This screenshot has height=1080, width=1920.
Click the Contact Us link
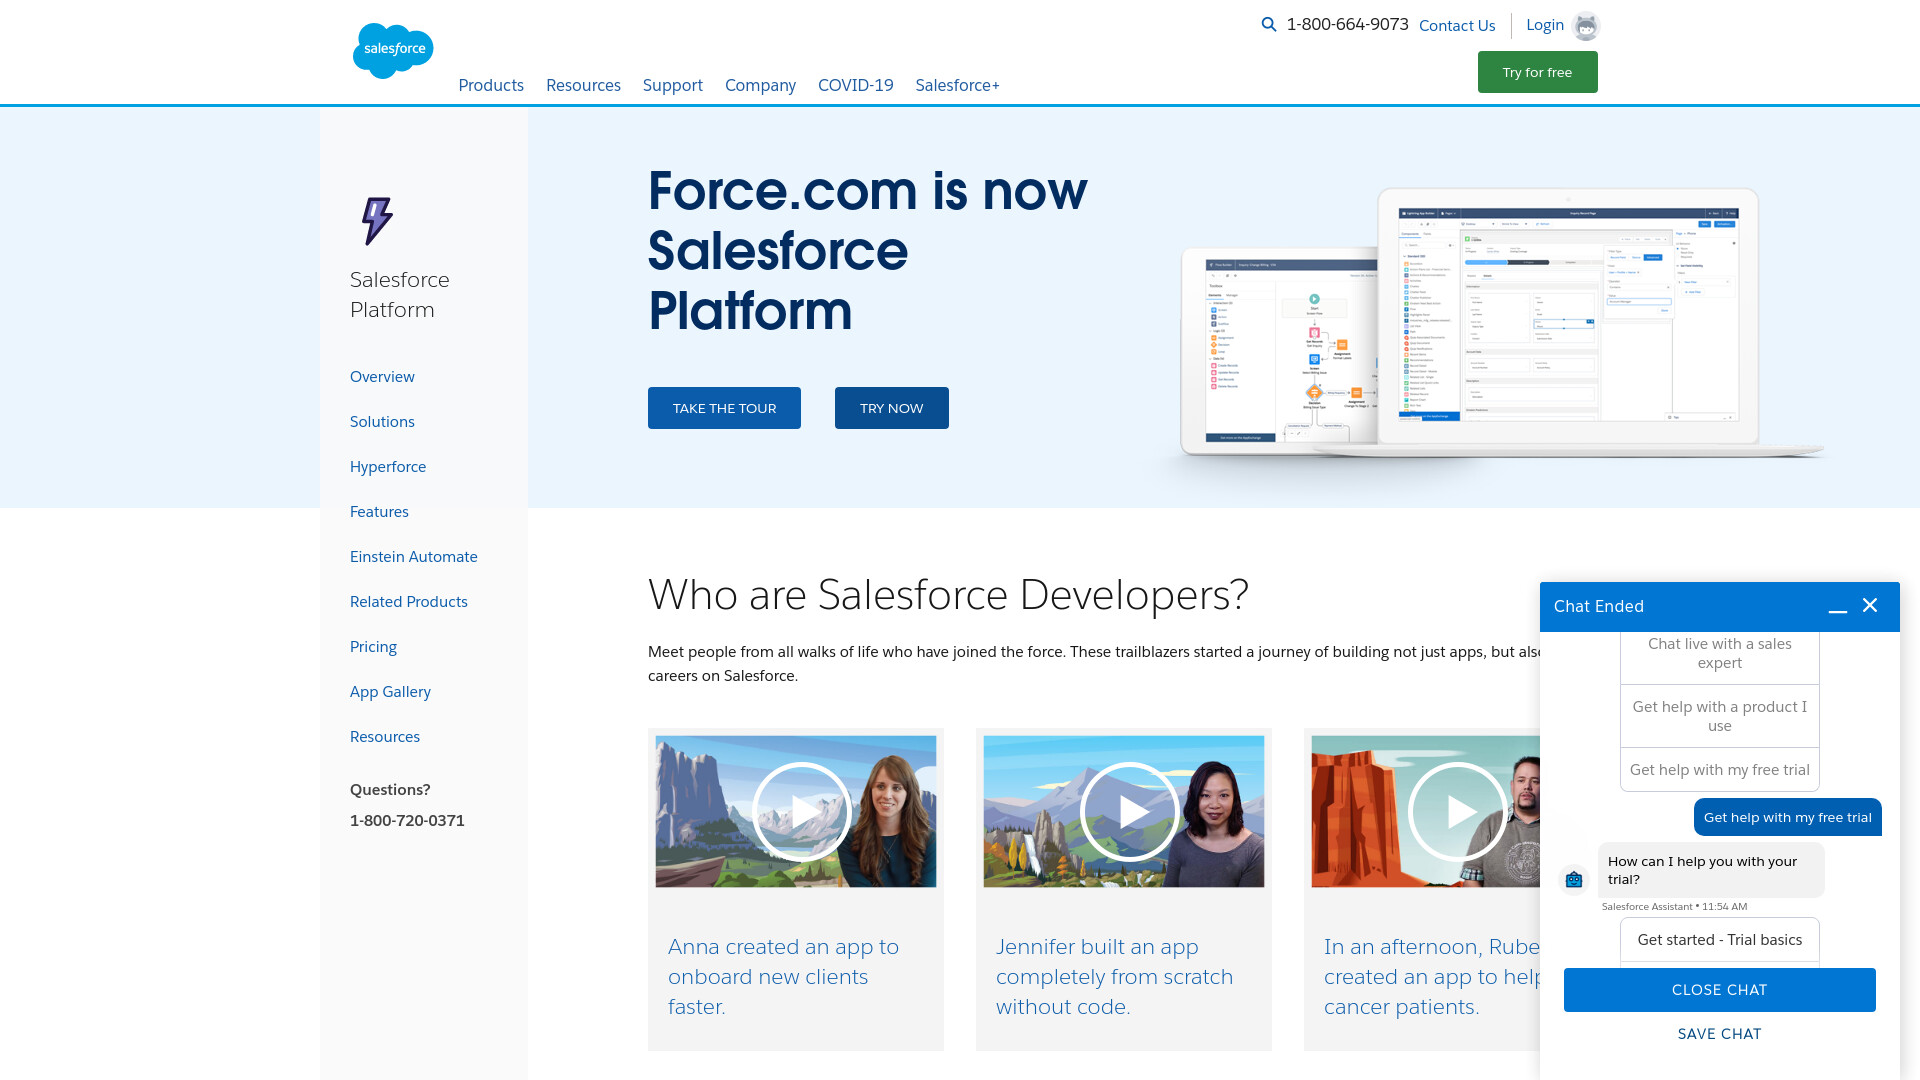[1457, 26]
